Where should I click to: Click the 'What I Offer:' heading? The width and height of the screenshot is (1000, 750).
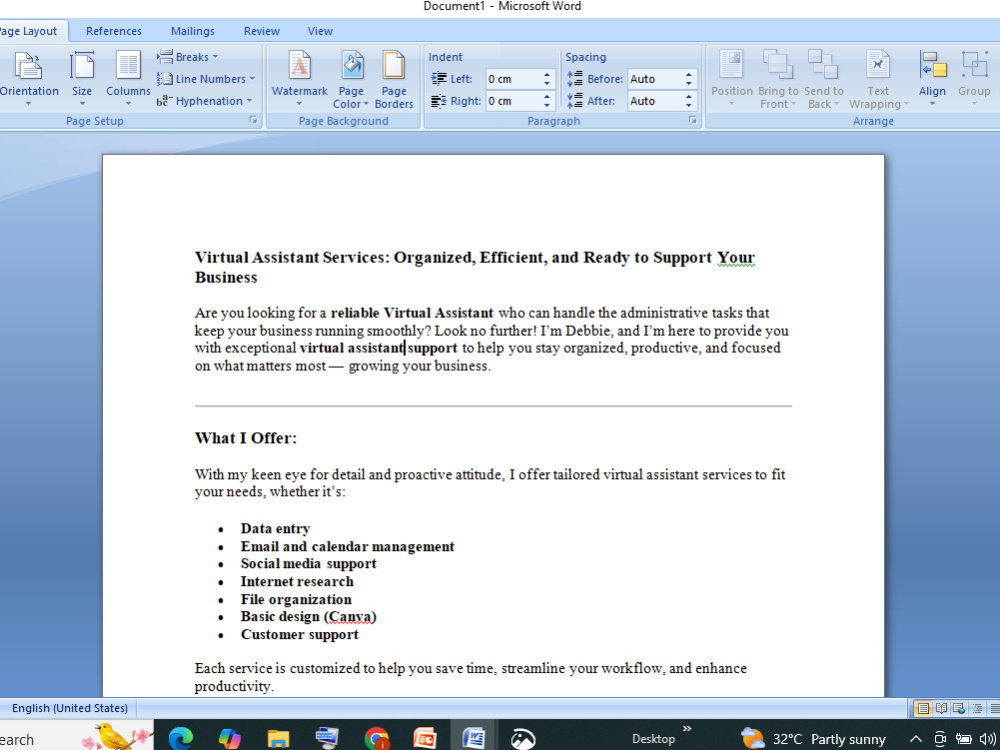pyautogui.click(x=246, y=438)
